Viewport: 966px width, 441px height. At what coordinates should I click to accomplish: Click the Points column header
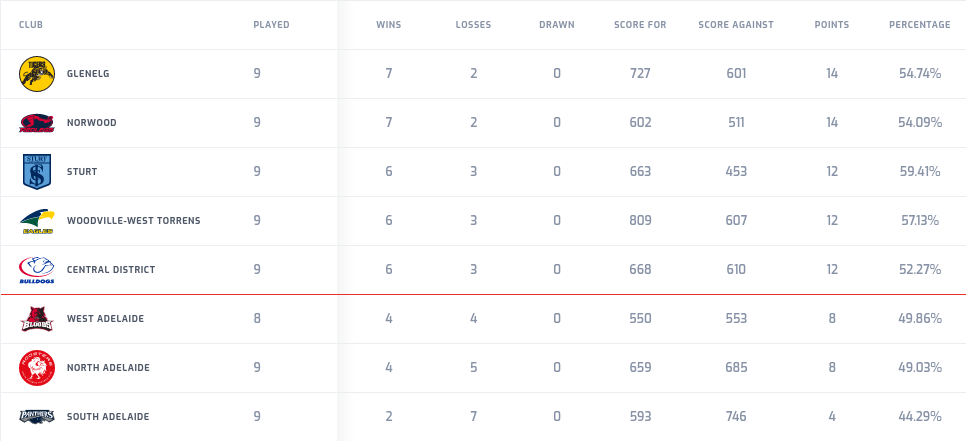coord(832,24)
